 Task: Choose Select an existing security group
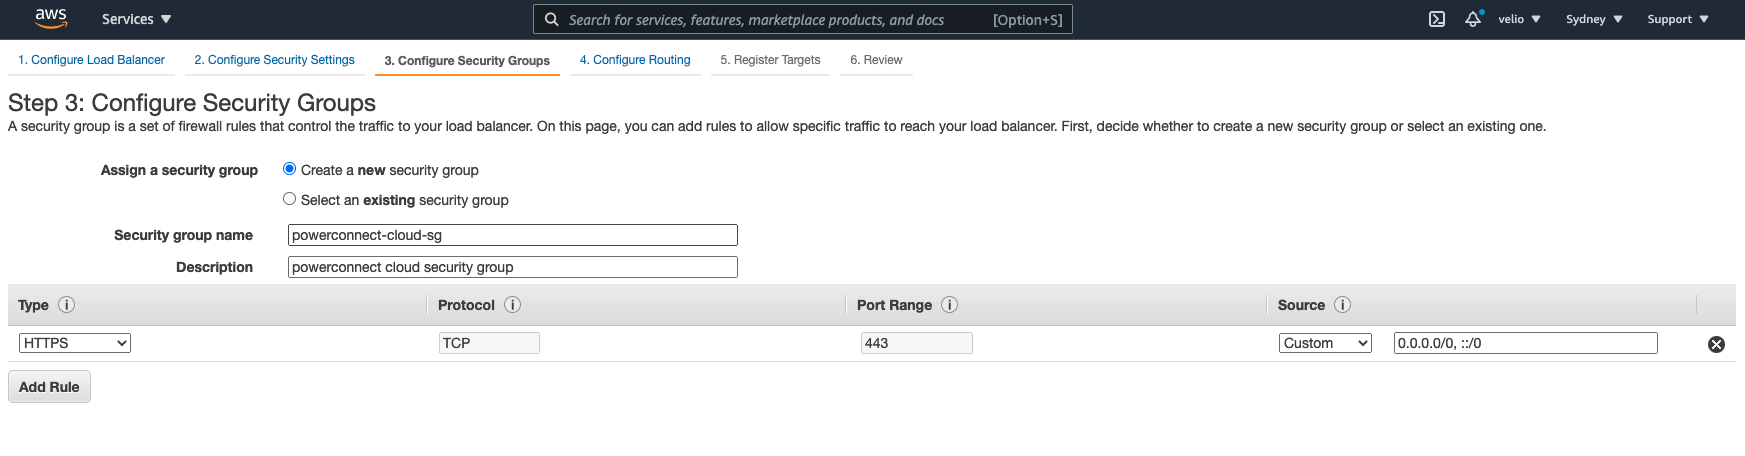click(x=290, y=199)
